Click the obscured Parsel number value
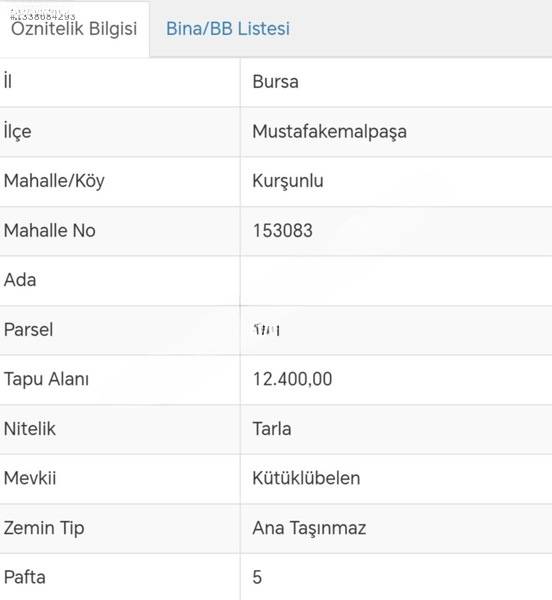 click(267, 330)
